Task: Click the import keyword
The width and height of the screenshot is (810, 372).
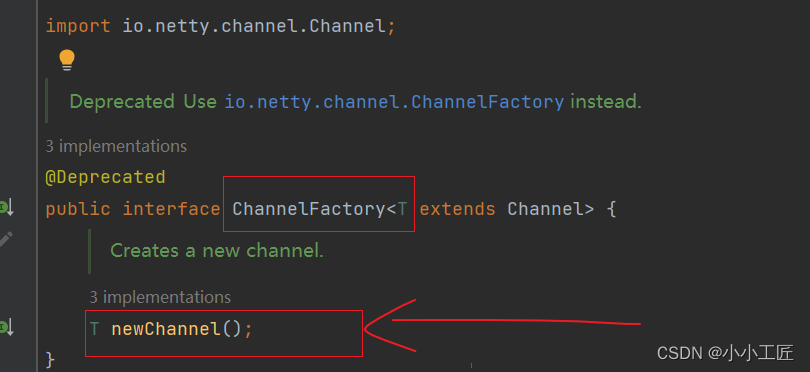Action: pyautogui.click(x=78, y=26)
